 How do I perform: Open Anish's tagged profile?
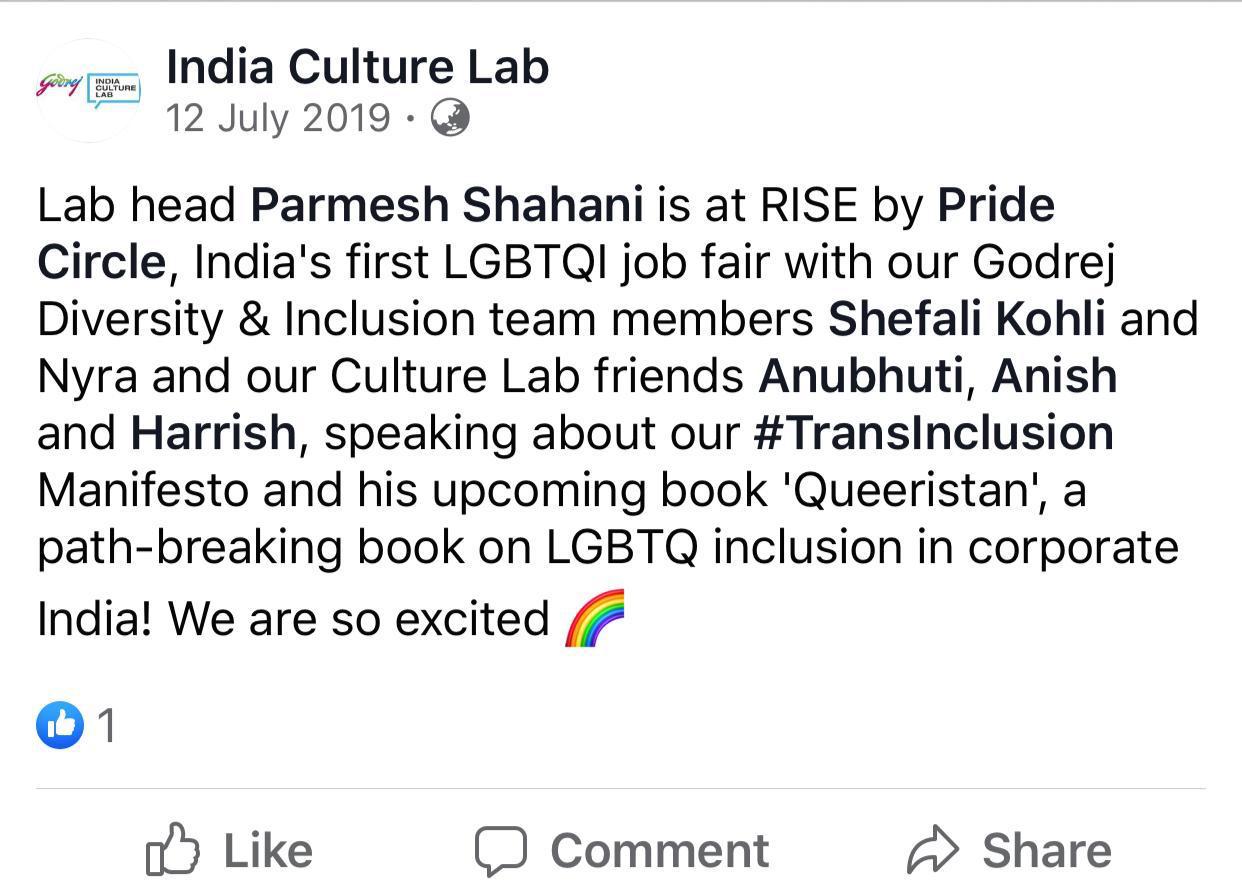pos(1054,376)
